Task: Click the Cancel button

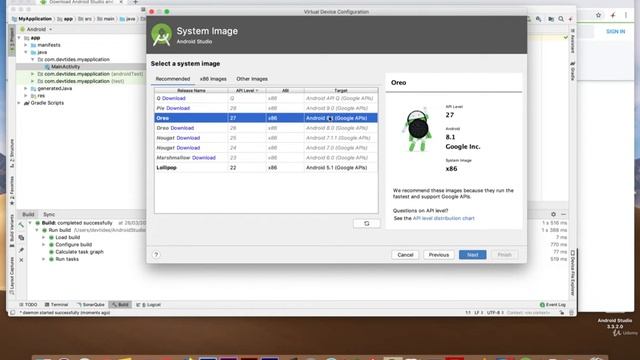Action: [405, 255]
